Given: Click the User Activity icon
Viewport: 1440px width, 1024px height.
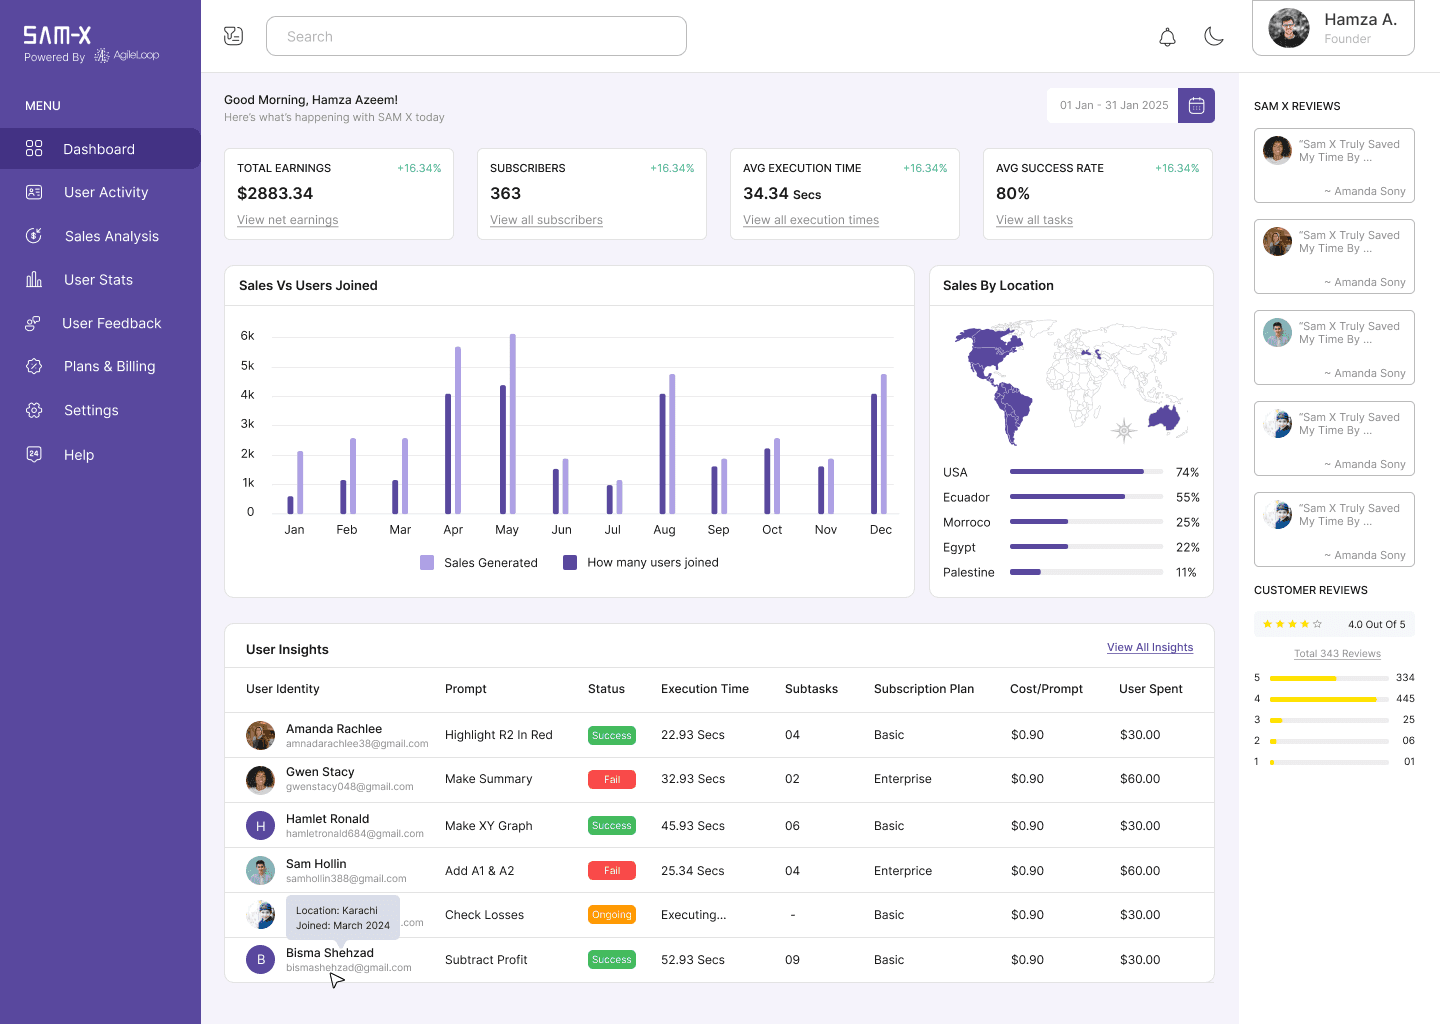Looking at the screenshot, I should click(x=34, y=192).
